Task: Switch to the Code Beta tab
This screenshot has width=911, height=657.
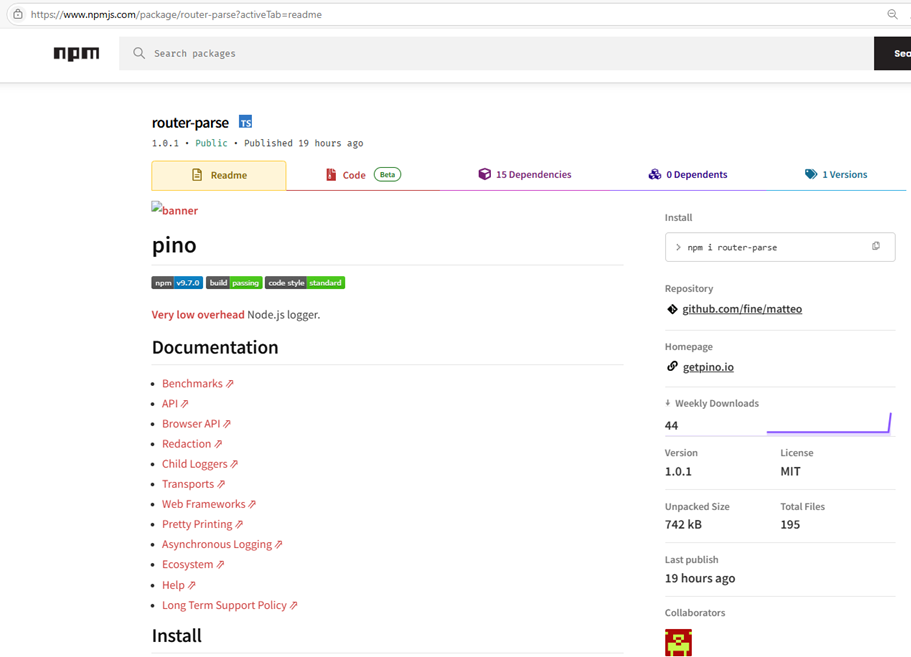Action: point(363,175)
